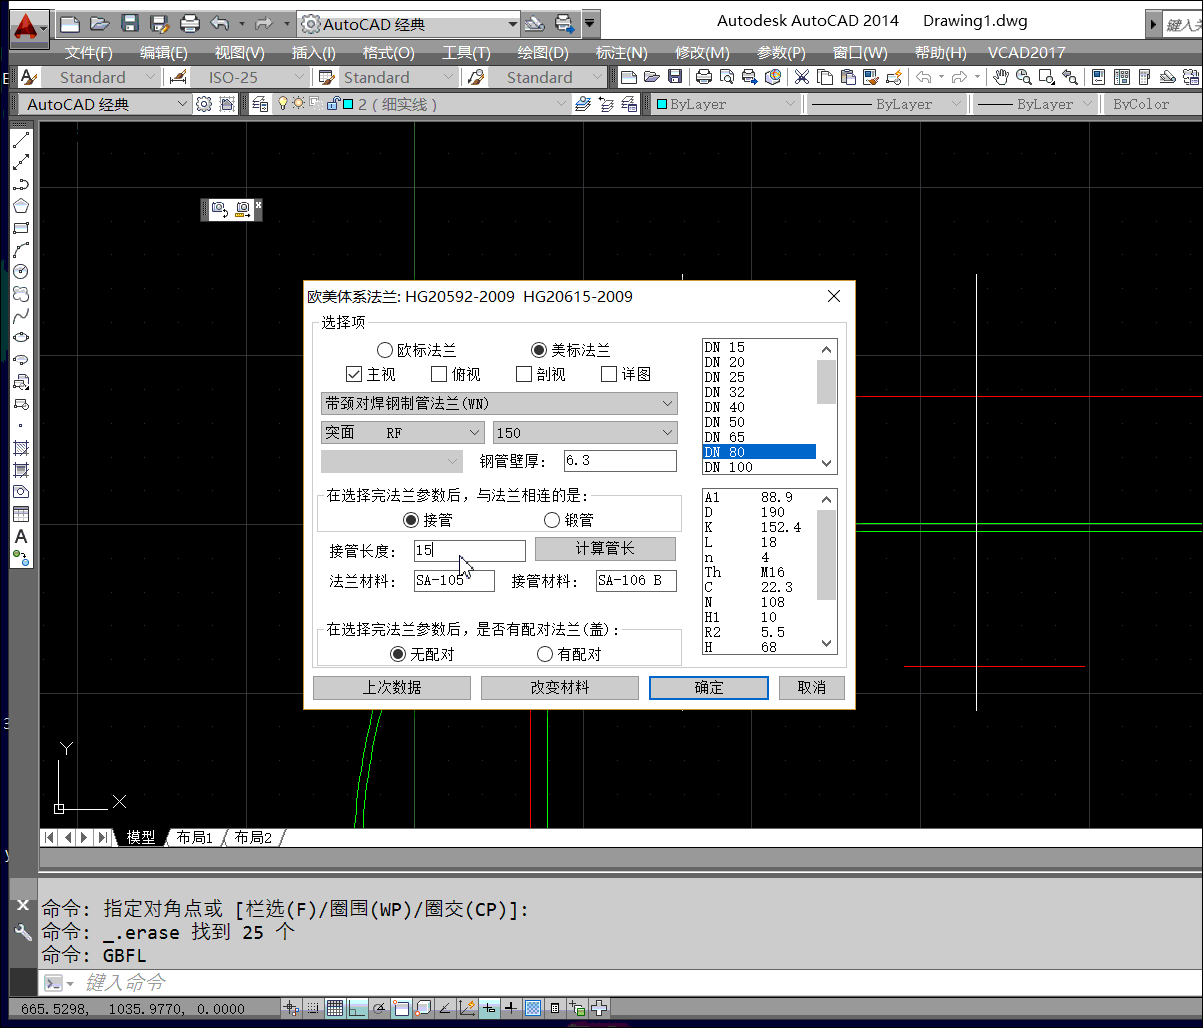Viewport: 1203px width, 1028px height.
Task: Click the 接管长度 input field
Action: pos(469,551)
